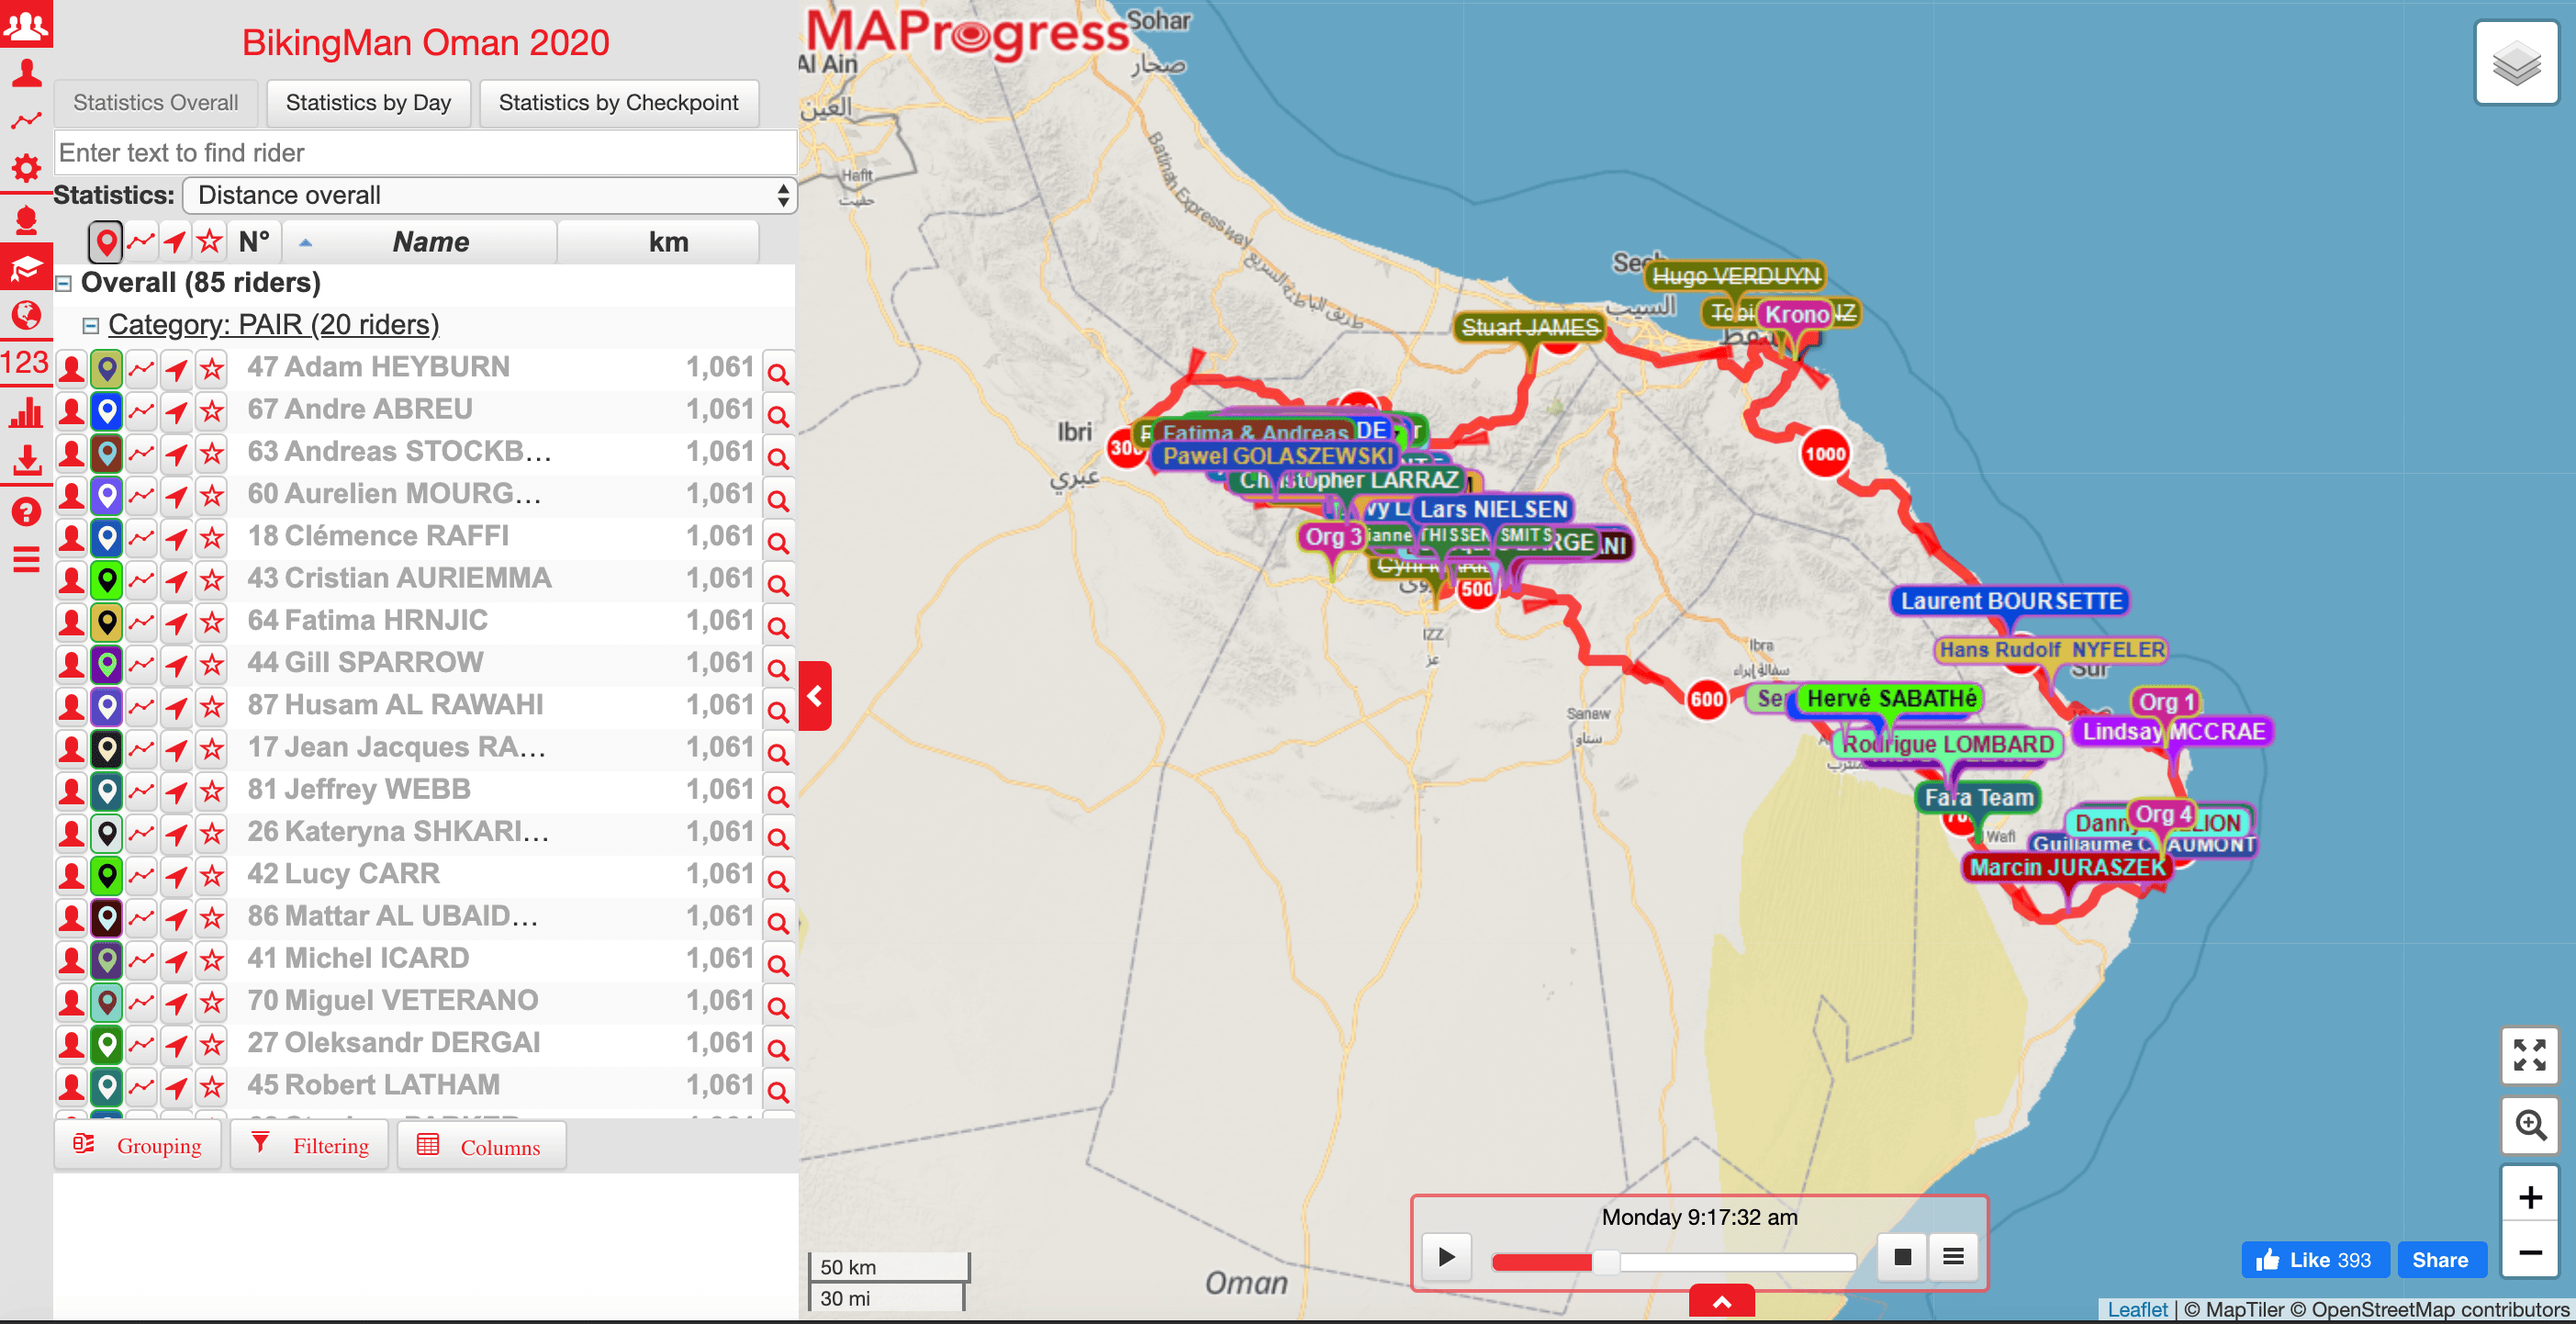This screenshot has width=2576, height=1324.
Task: Click settings gear icon in sidebar
Action: pyautogui.click(x=26, y=167)
